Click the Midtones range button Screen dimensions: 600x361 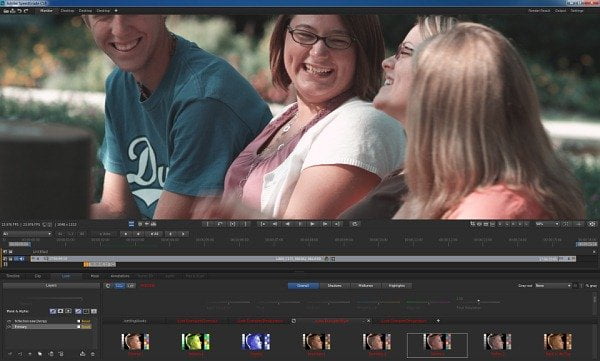[365, 286]
